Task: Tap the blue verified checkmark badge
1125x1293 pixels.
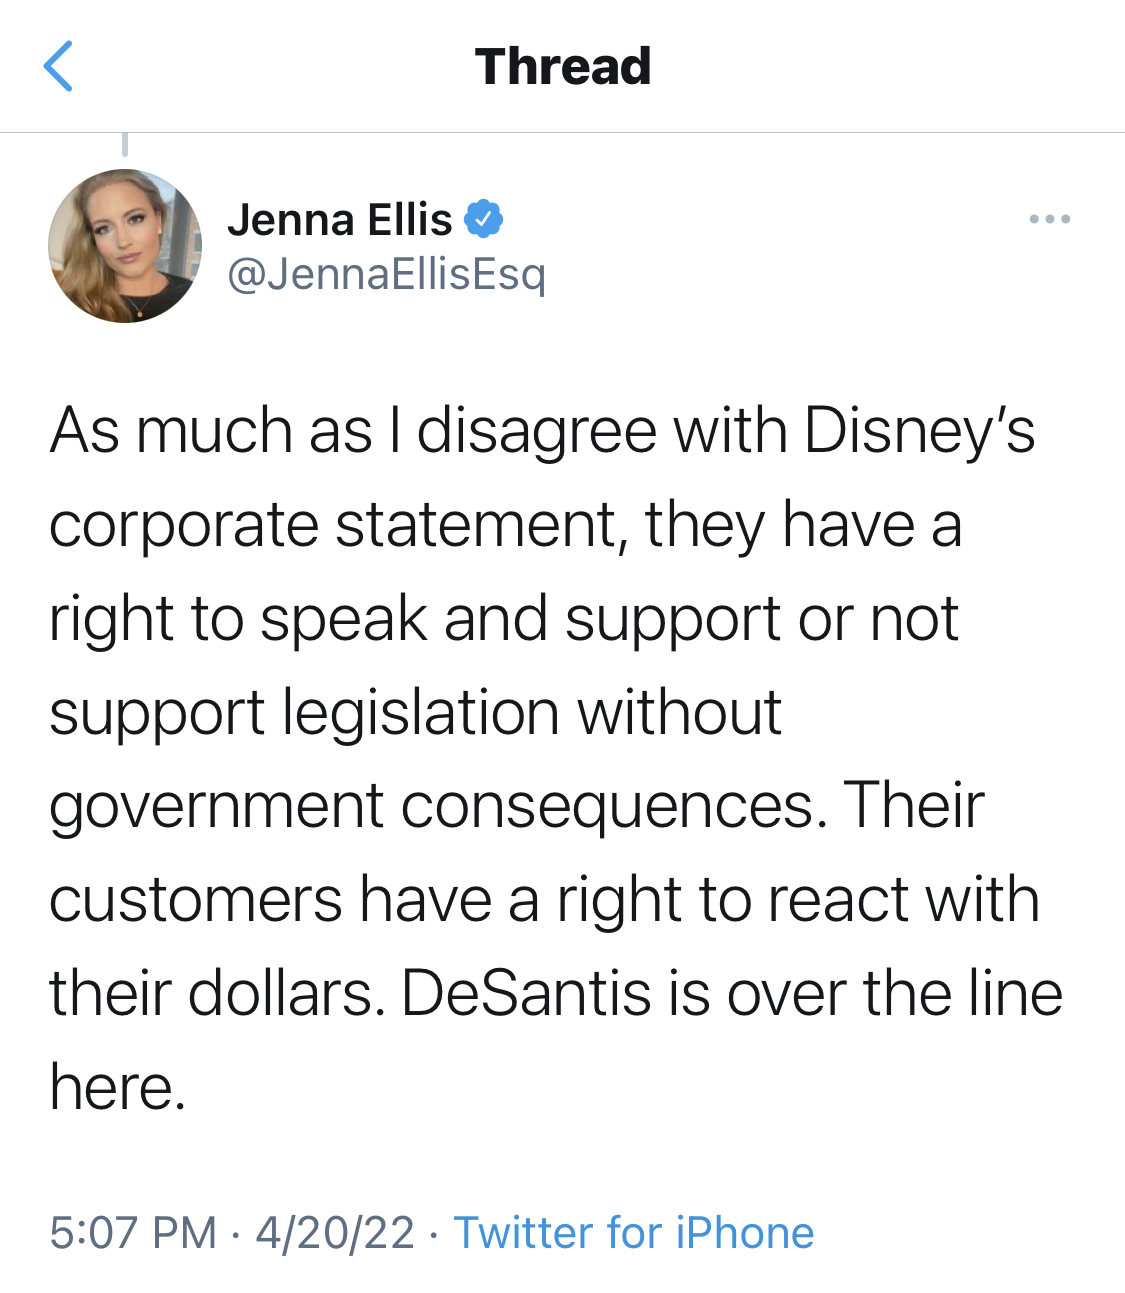Action: (x=484, y=219)
